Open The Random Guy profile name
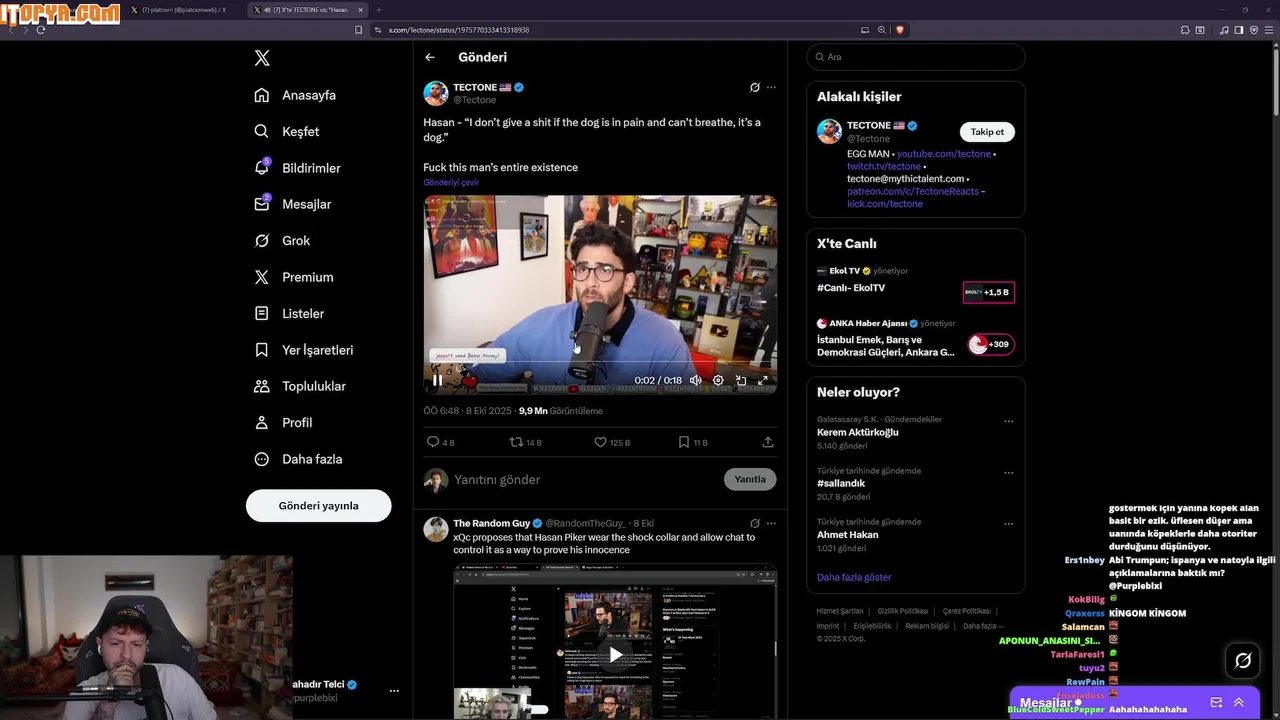 (x=491, y=524)
